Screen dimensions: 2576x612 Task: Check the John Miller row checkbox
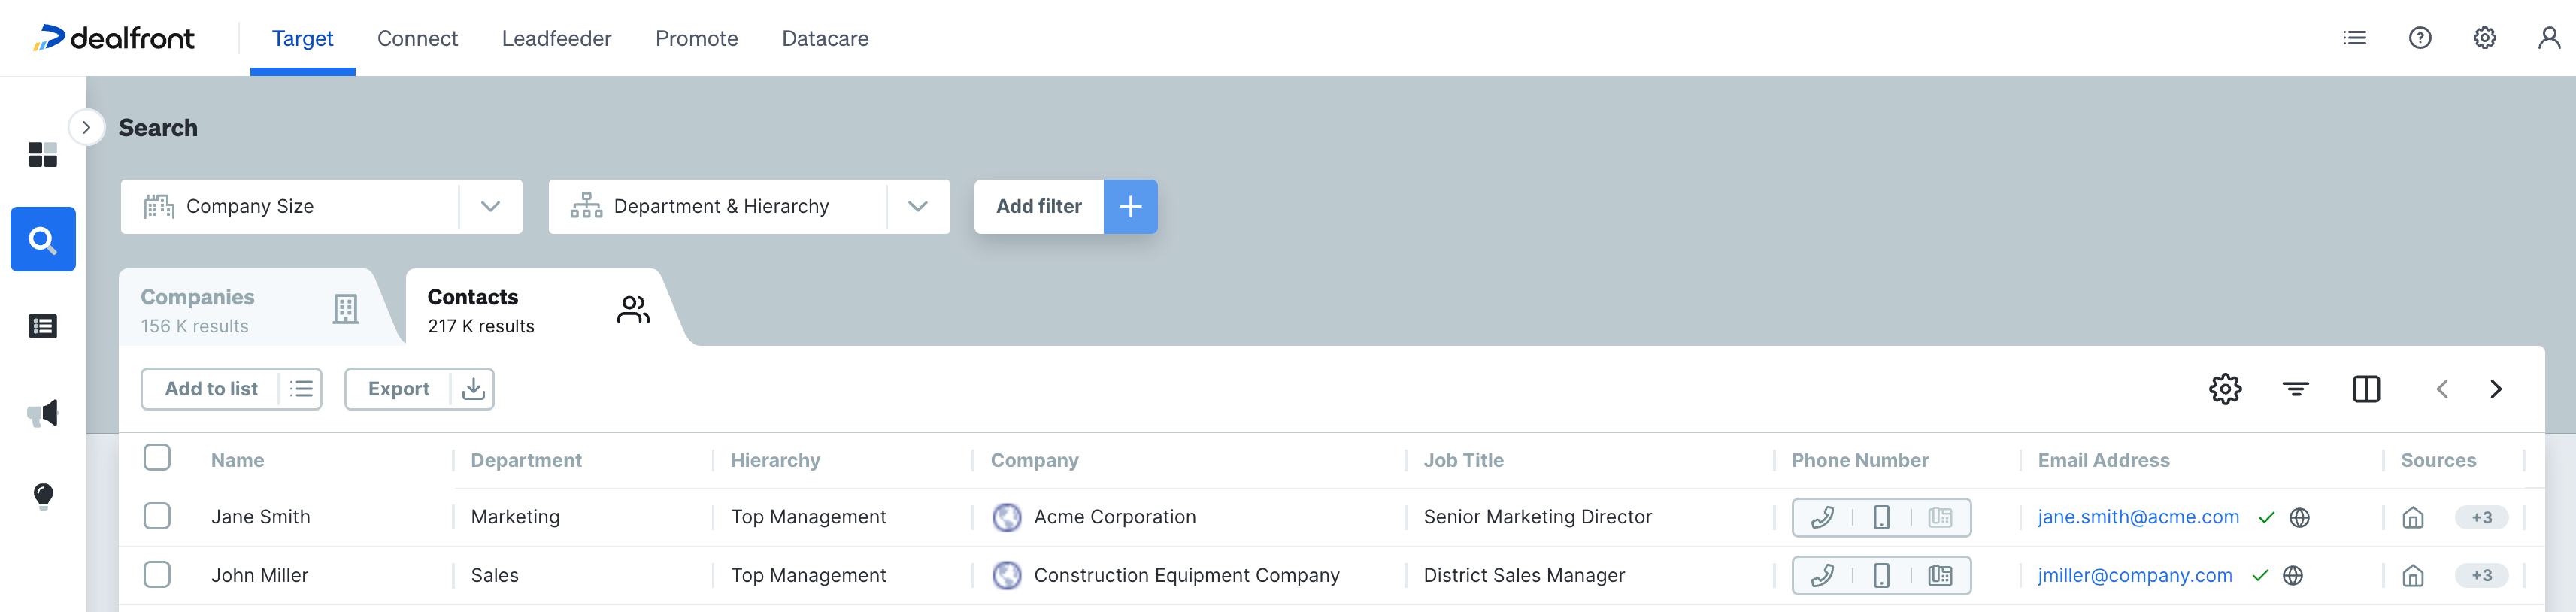click(157, 574)
